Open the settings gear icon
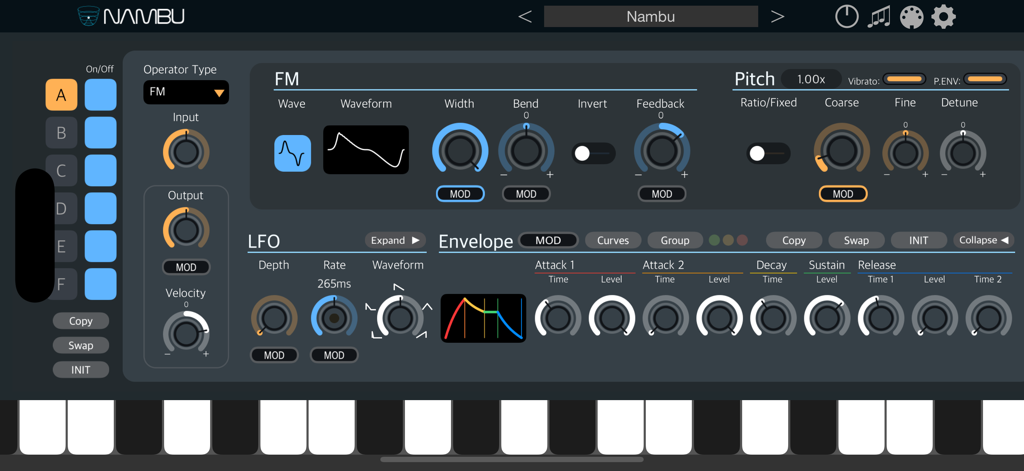 click(943, 16)
